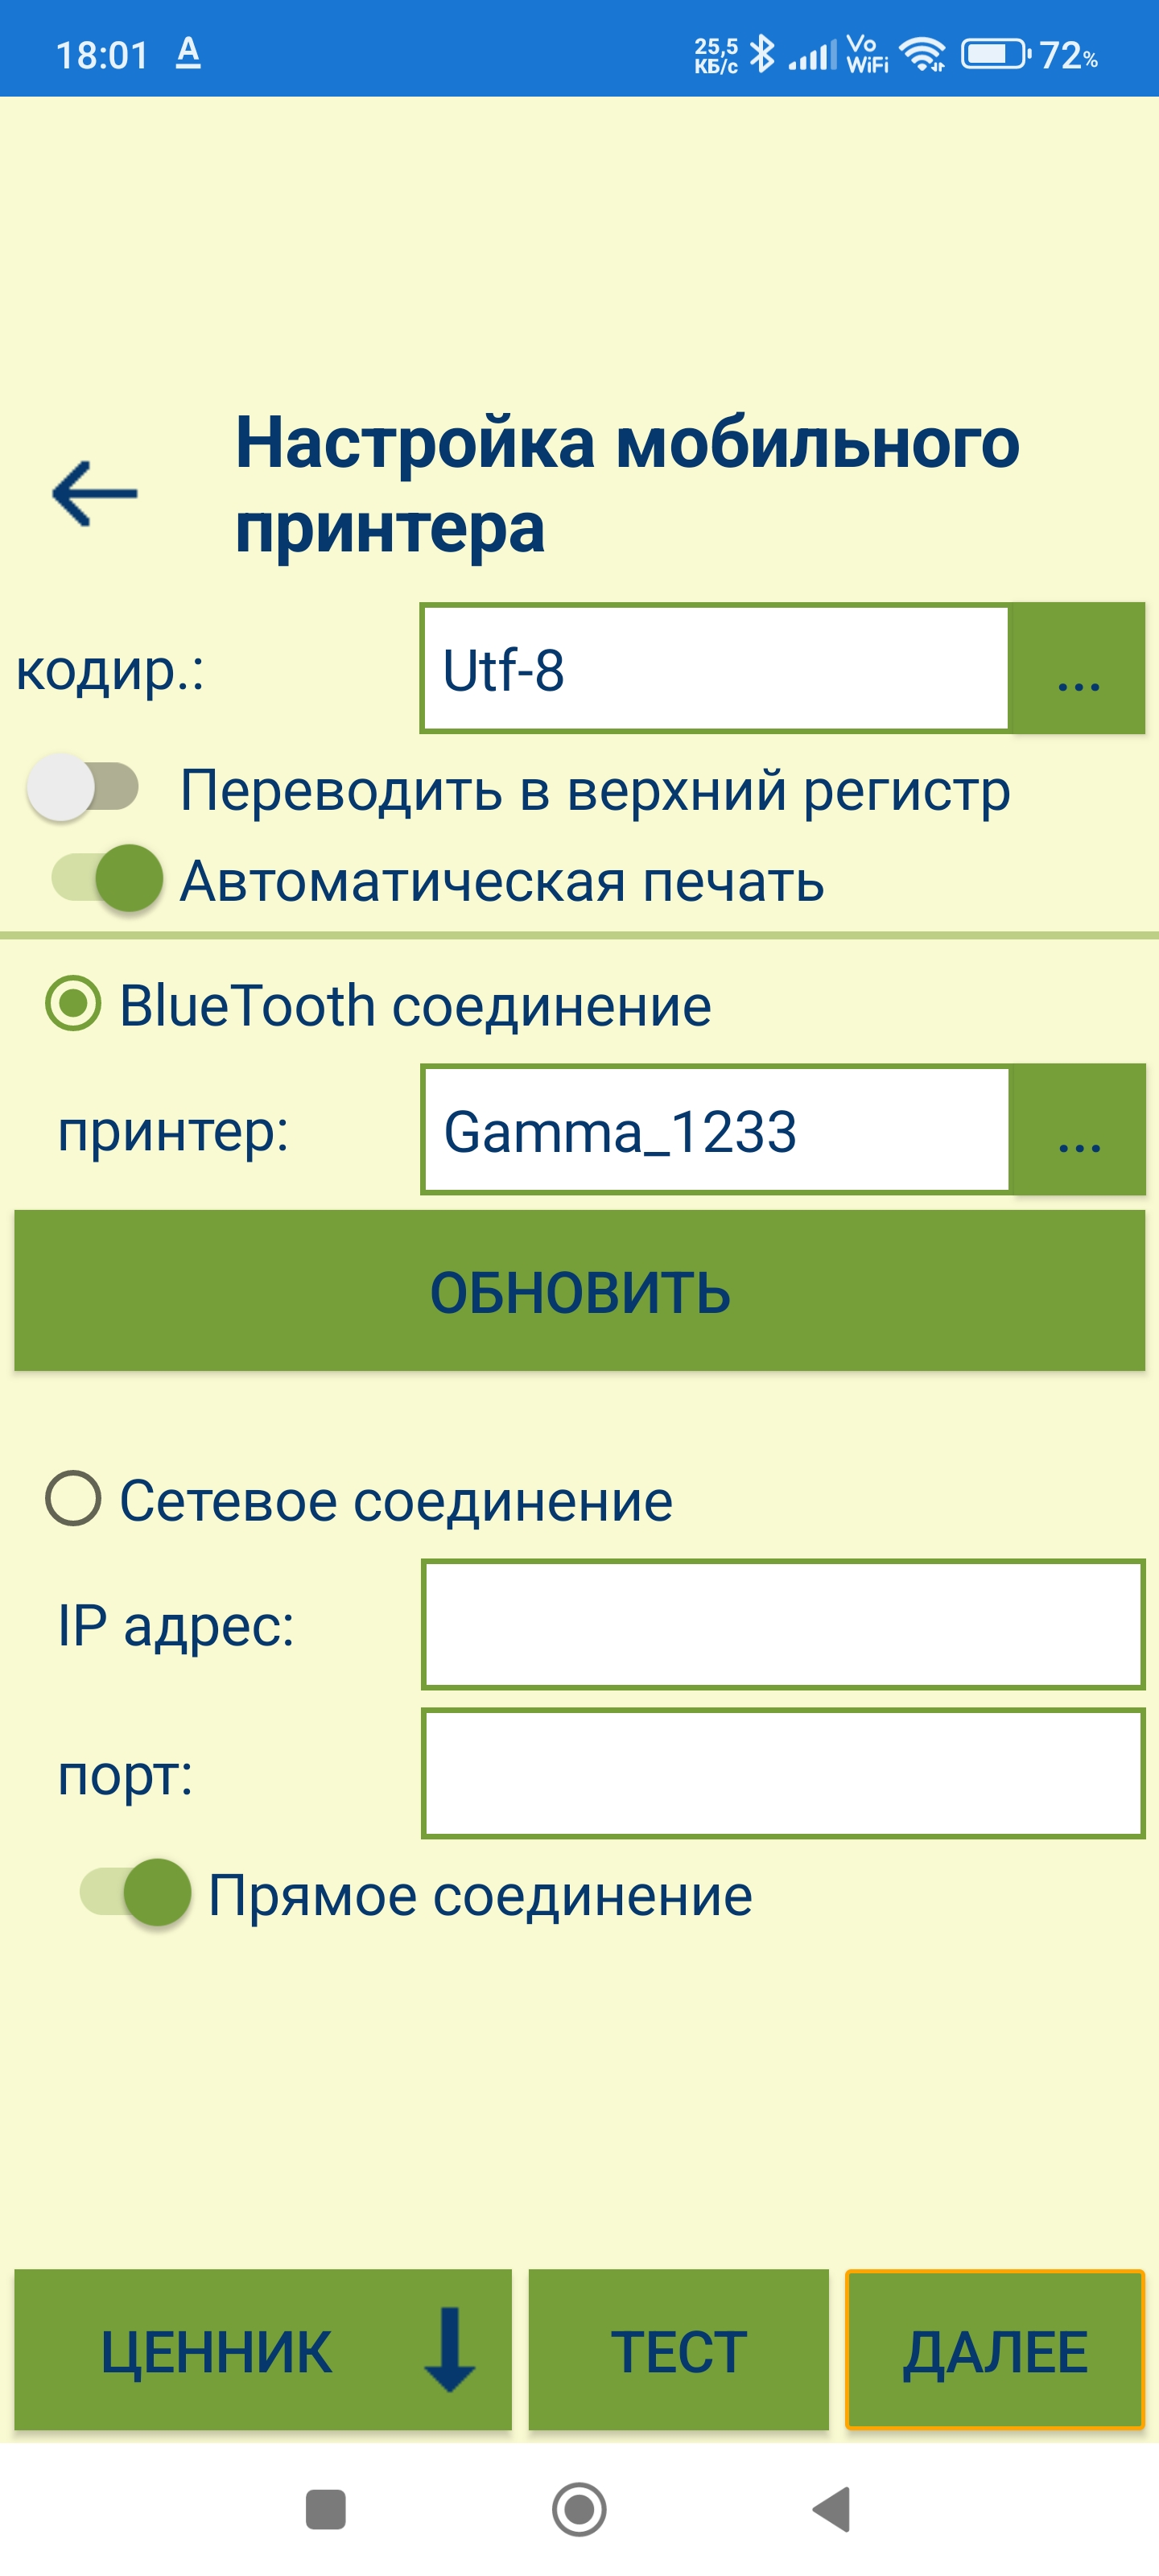The height and width of the screenshot is (2576, 1159).
Task: Select the Сетевое соединение radio button
Action: 73,1498
